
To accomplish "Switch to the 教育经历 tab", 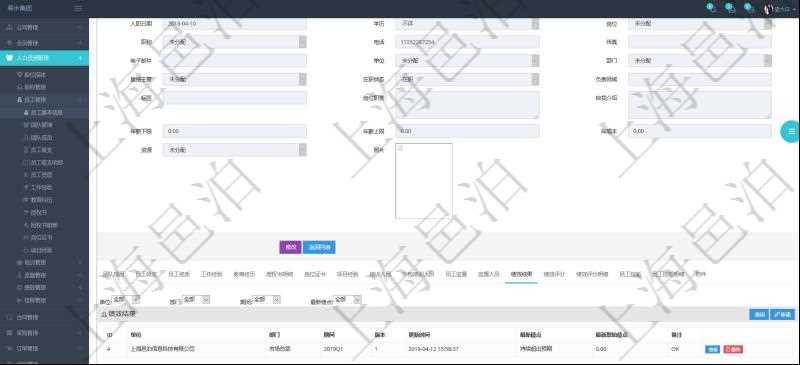I will [244, 274].
